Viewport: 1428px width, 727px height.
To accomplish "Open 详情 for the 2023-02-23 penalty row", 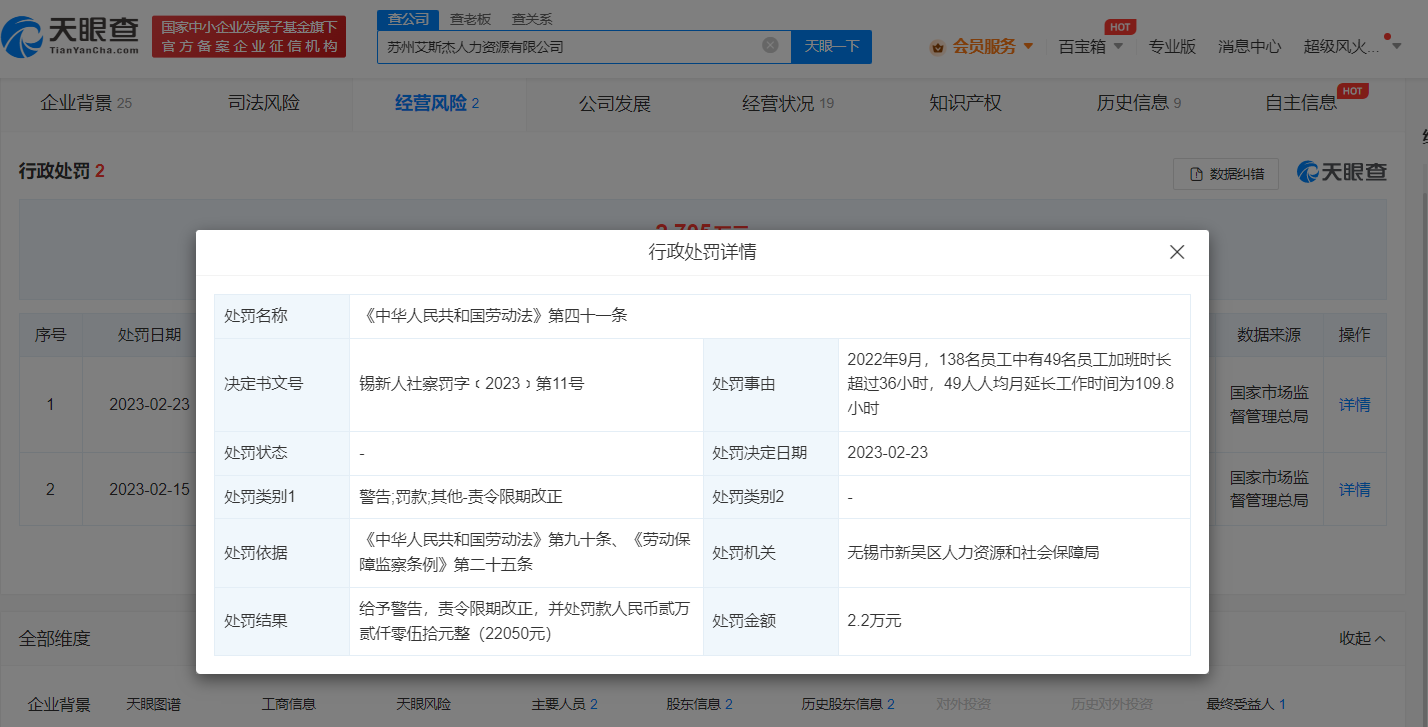I will click(1355, 405).
